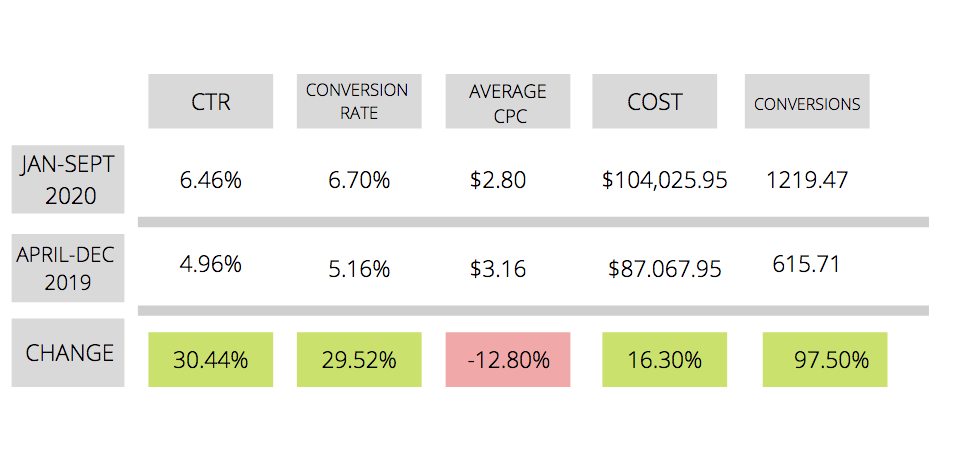Select the 615.71 conversions value
954x450 pixels.
806,265
